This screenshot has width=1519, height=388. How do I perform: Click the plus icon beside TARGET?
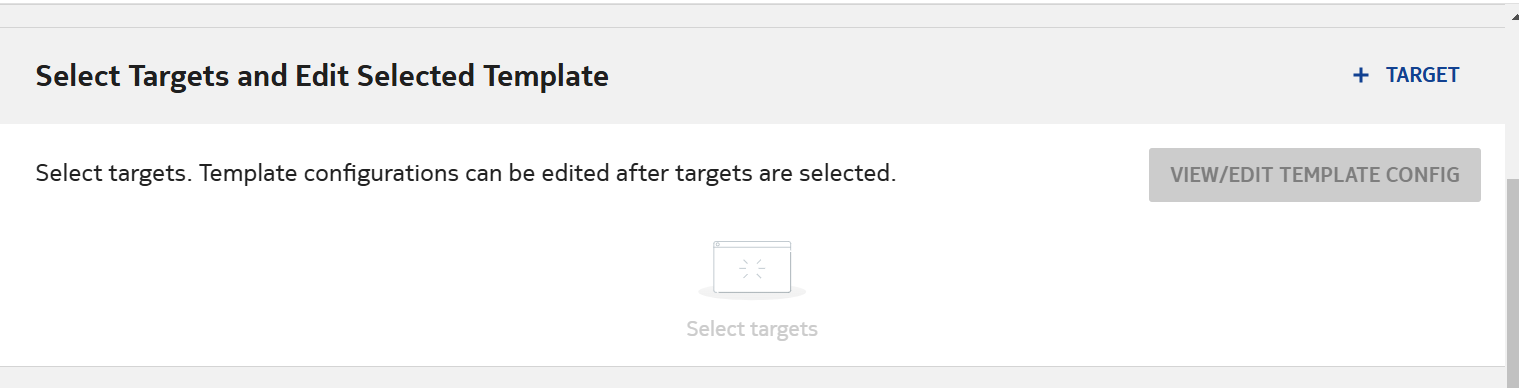[1360, 75]
